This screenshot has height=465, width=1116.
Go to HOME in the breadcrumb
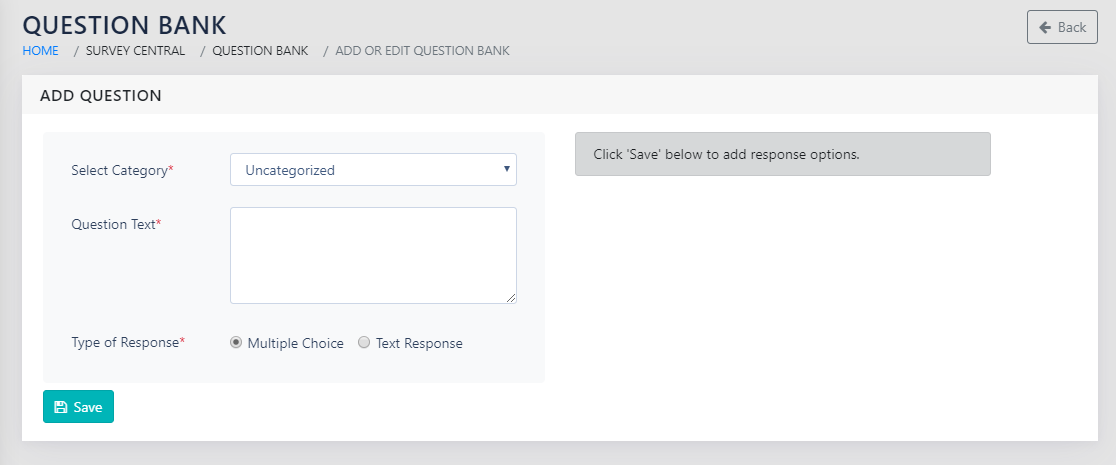[40, 50]
